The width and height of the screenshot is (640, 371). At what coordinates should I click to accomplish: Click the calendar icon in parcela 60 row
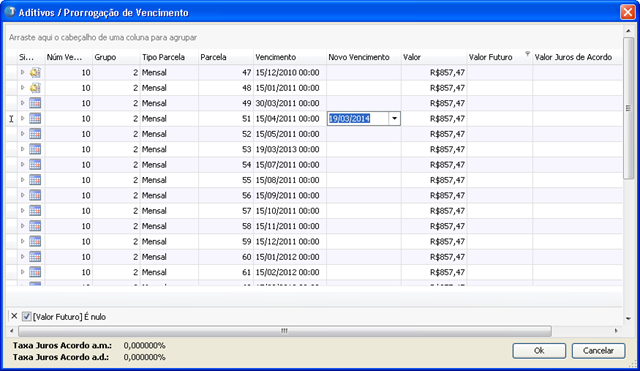pos(35,257)
